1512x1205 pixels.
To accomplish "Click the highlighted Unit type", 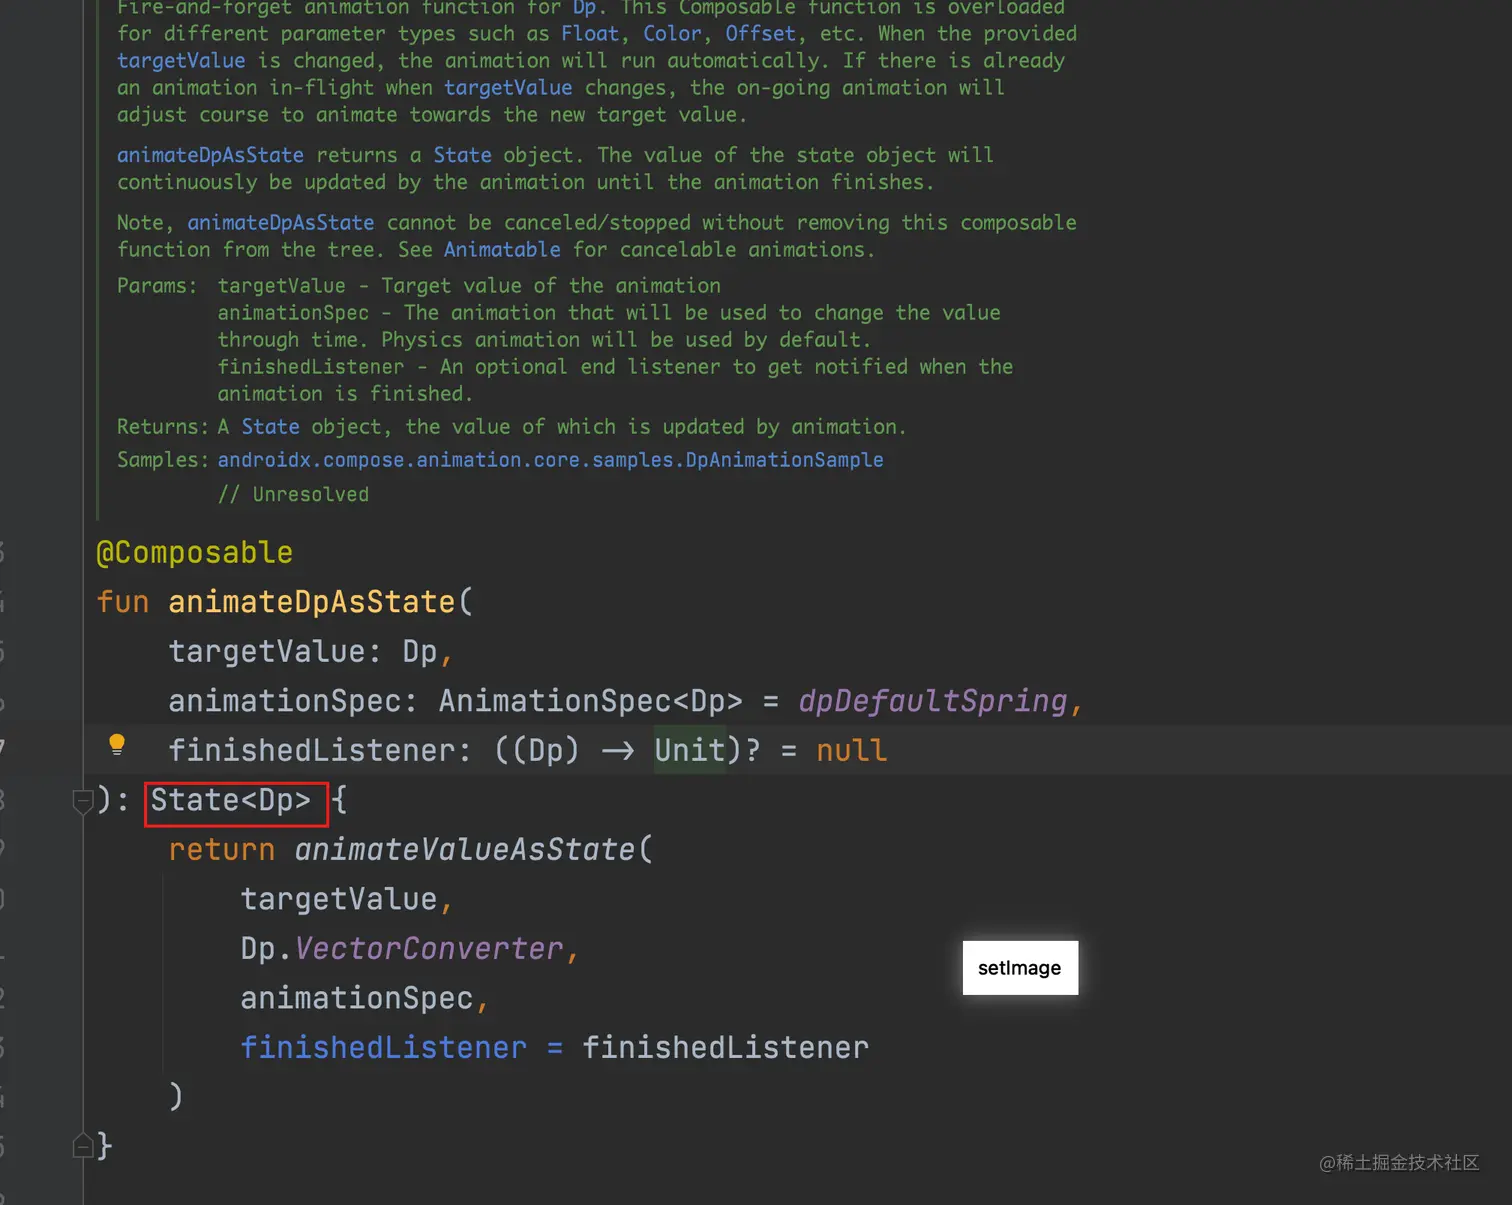I will pos(689,751).
